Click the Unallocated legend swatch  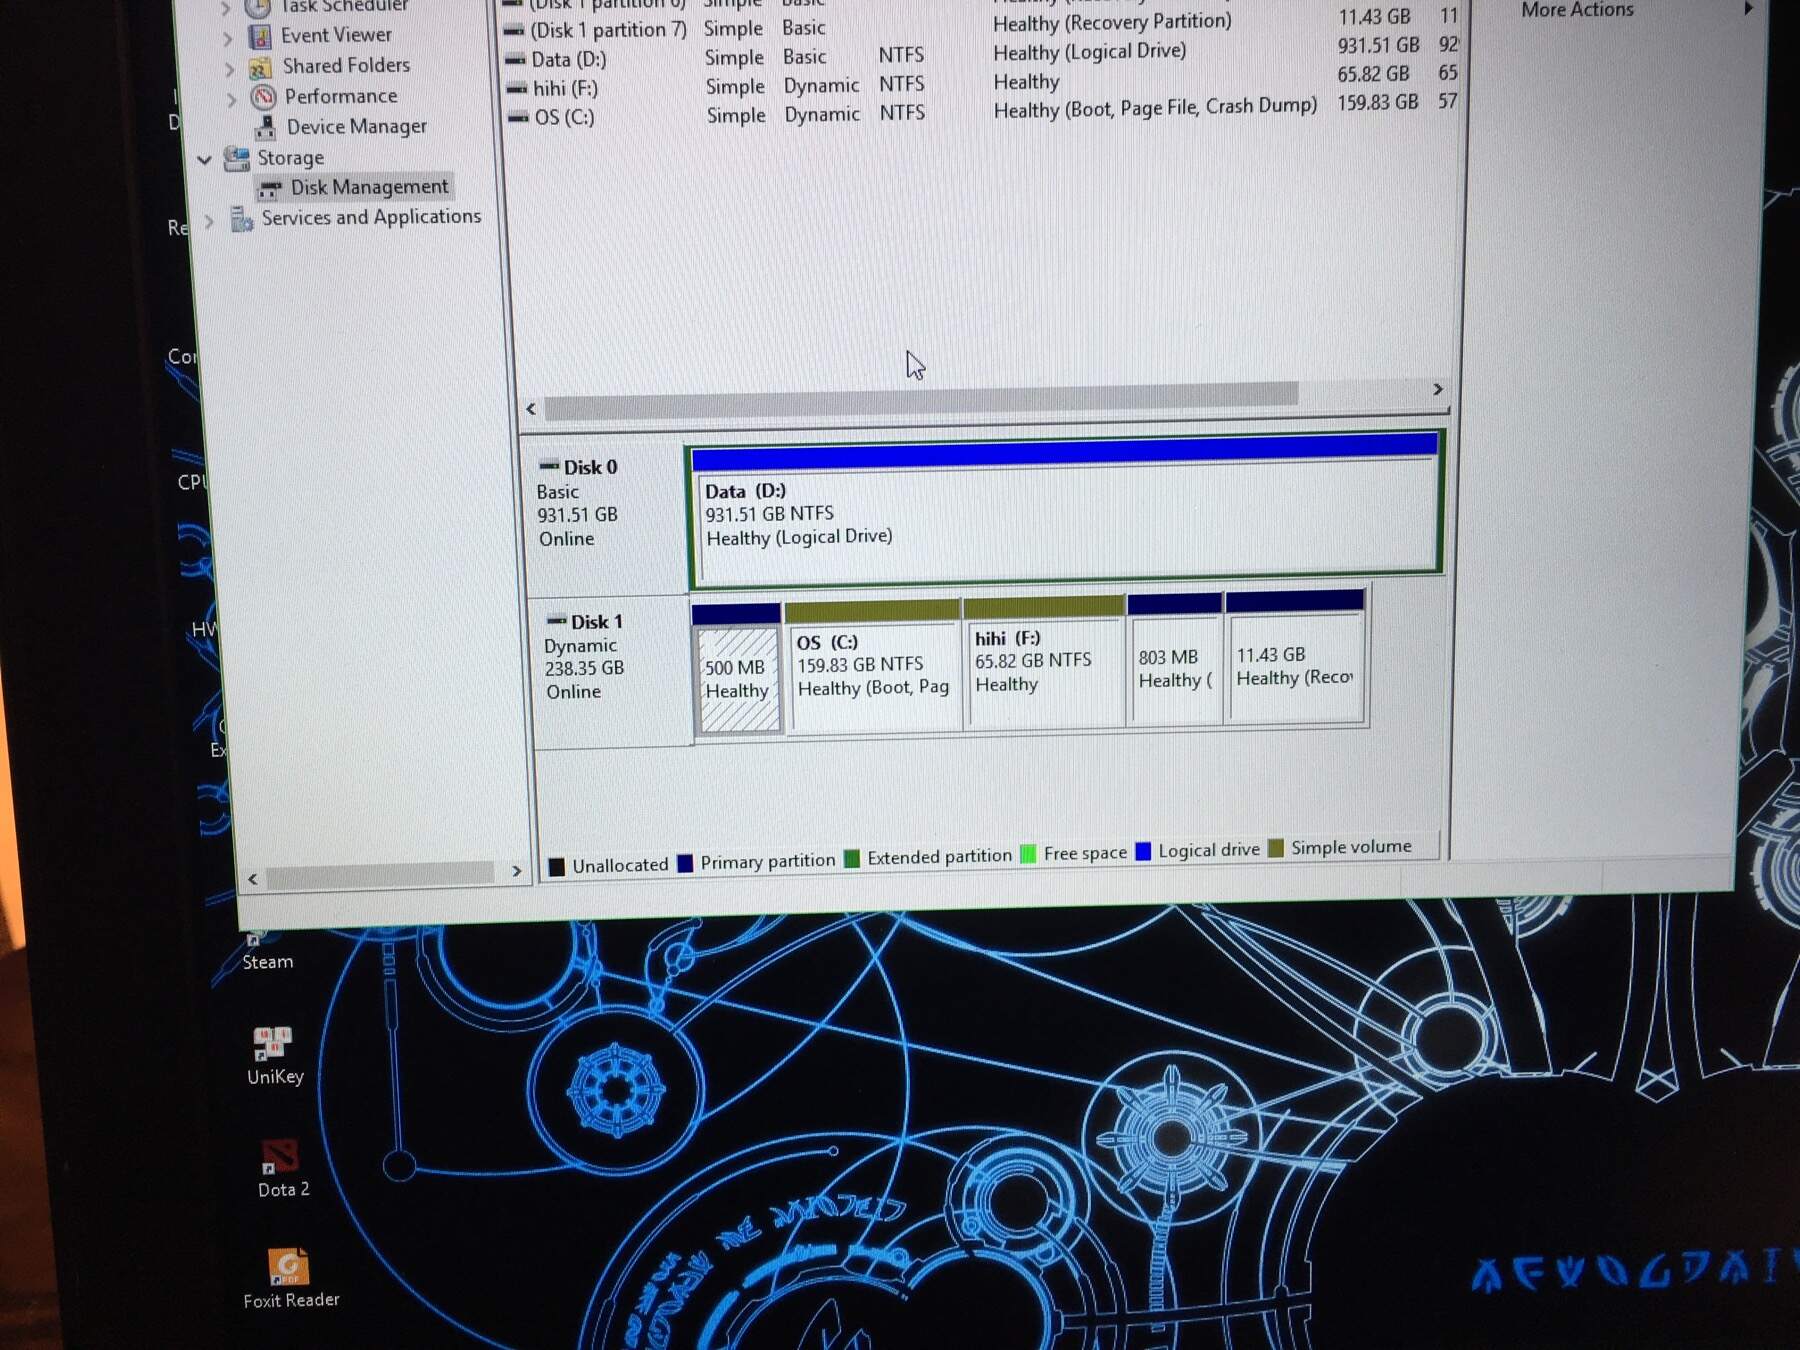point(556,866)
